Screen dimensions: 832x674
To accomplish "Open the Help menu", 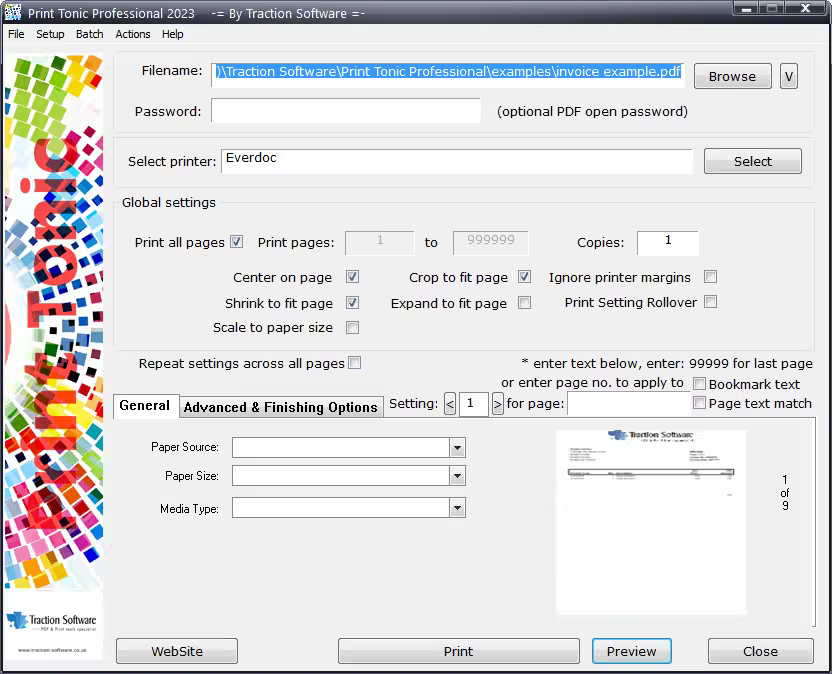I will [x=172, y=34].
